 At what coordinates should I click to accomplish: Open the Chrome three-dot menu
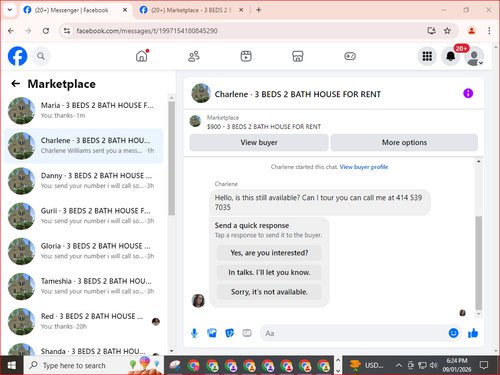point(489,31)
